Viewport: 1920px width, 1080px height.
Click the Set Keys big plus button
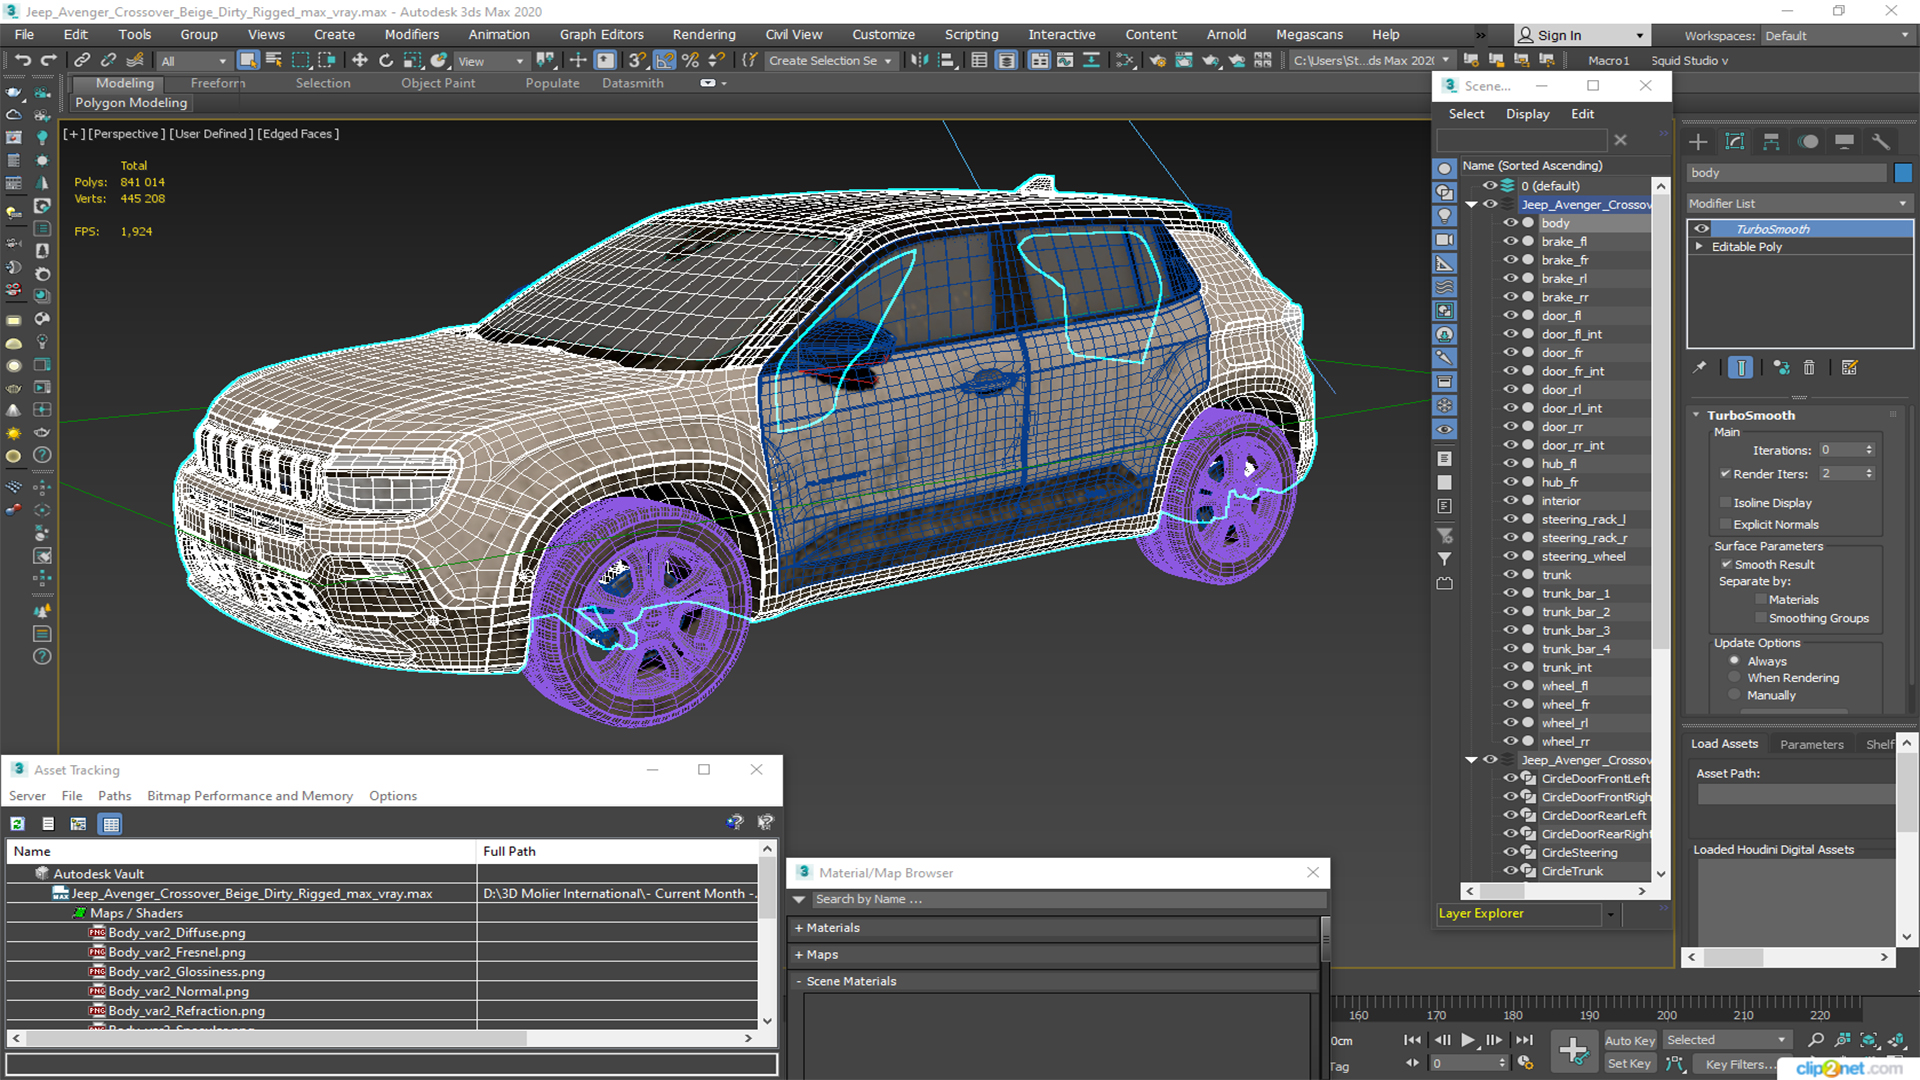click(1573, 1051)
